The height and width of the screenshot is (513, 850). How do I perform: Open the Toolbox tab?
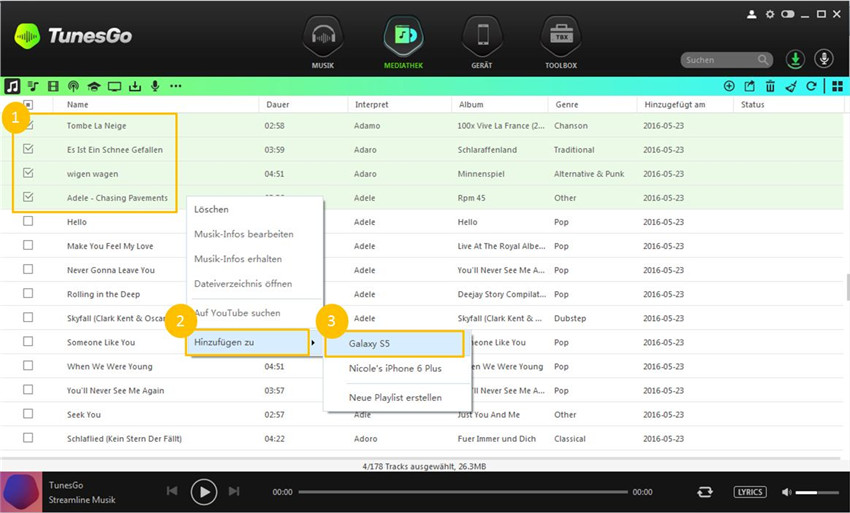pyautogui.click(x=561, y=42)
